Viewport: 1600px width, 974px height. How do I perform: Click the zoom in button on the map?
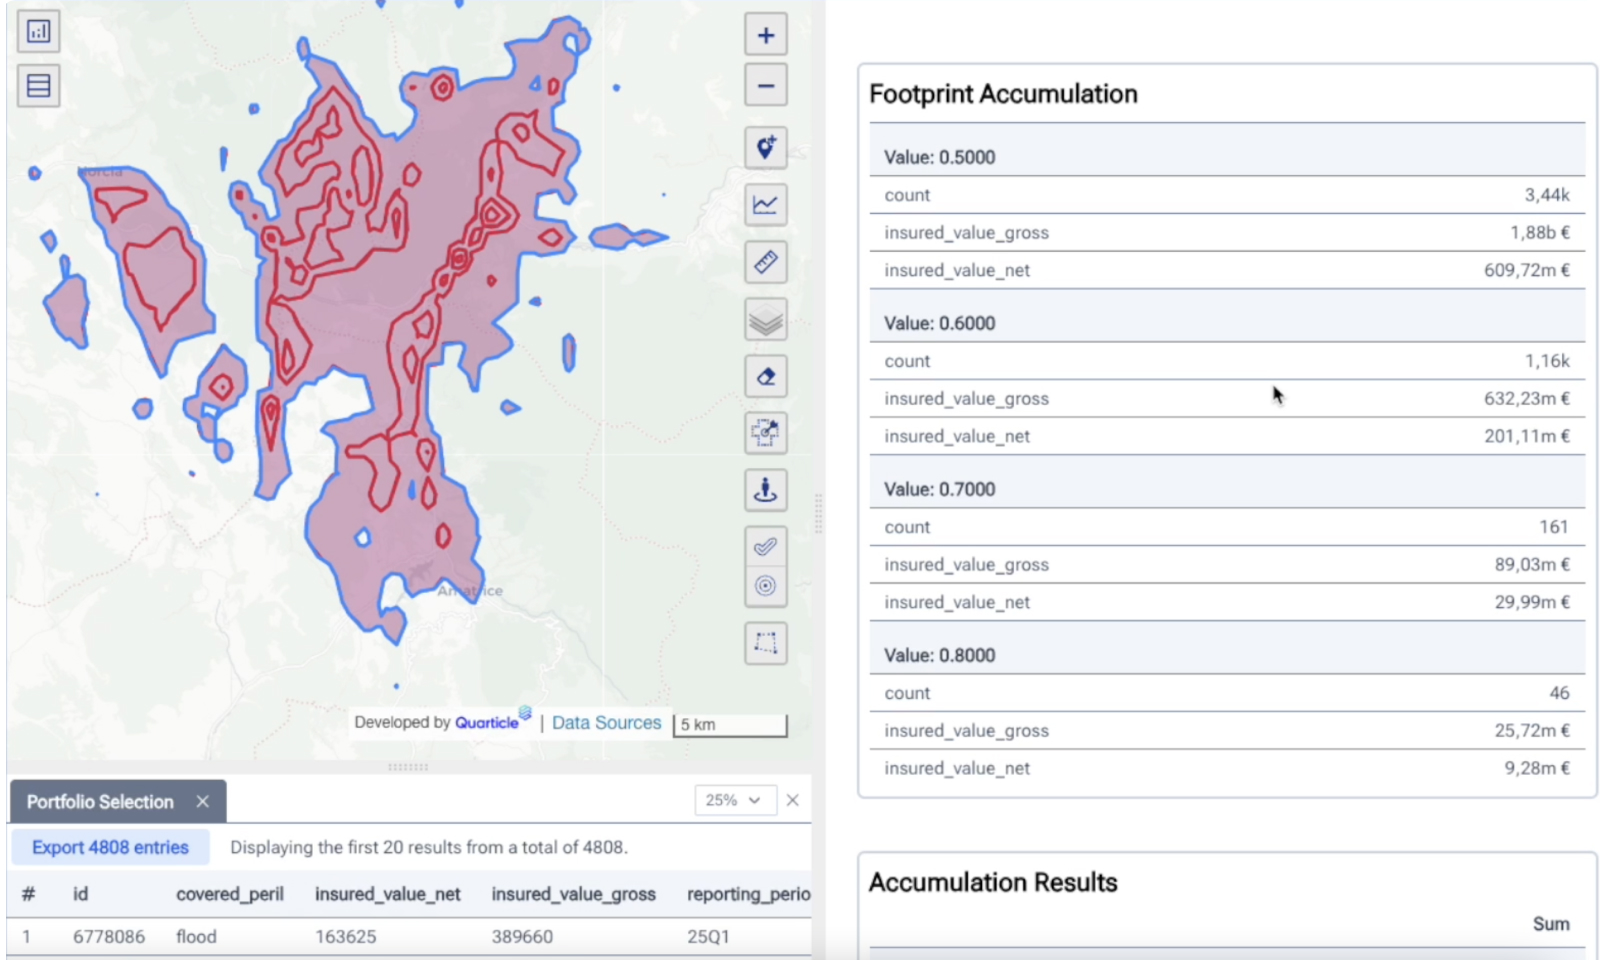[x=765, y=34]
